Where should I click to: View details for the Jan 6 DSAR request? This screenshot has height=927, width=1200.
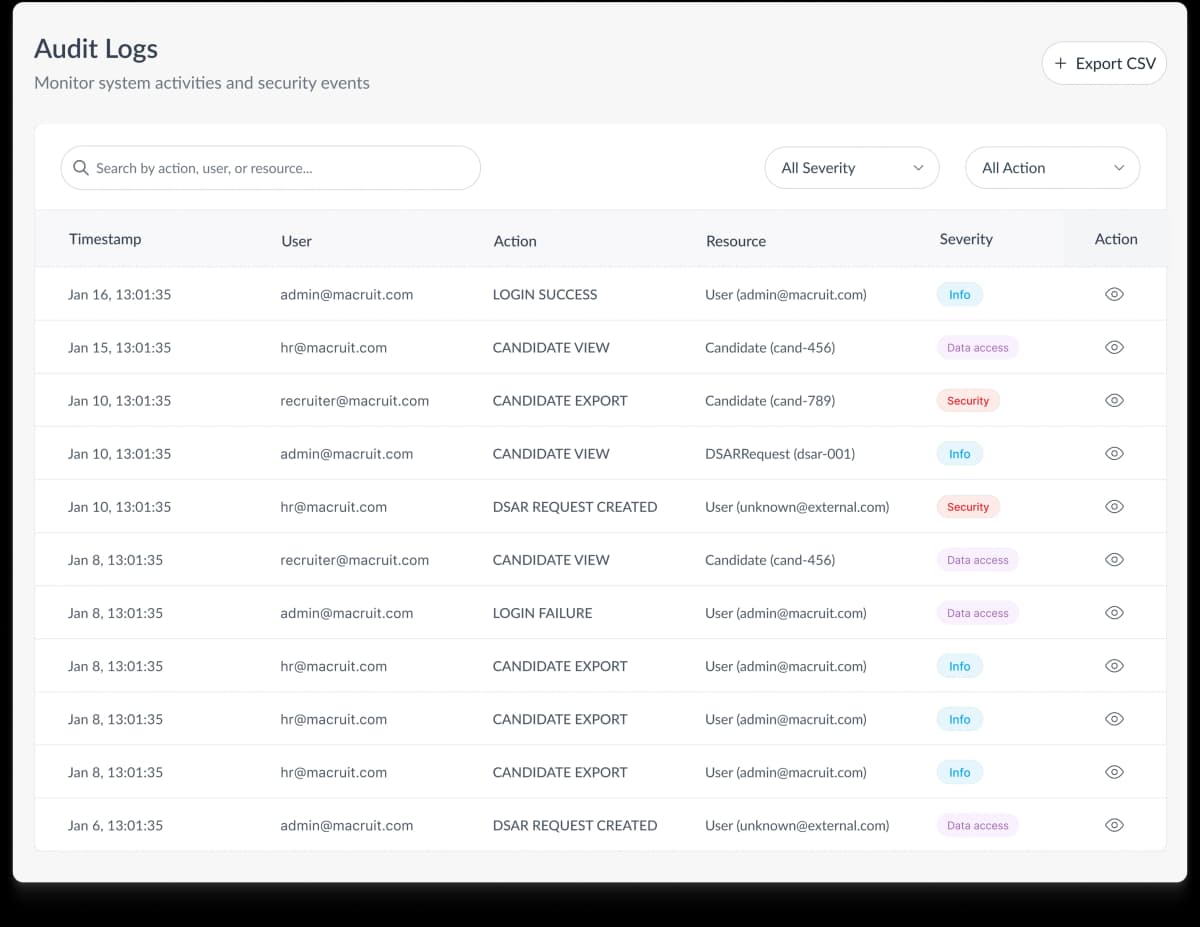coord(1114,824)
